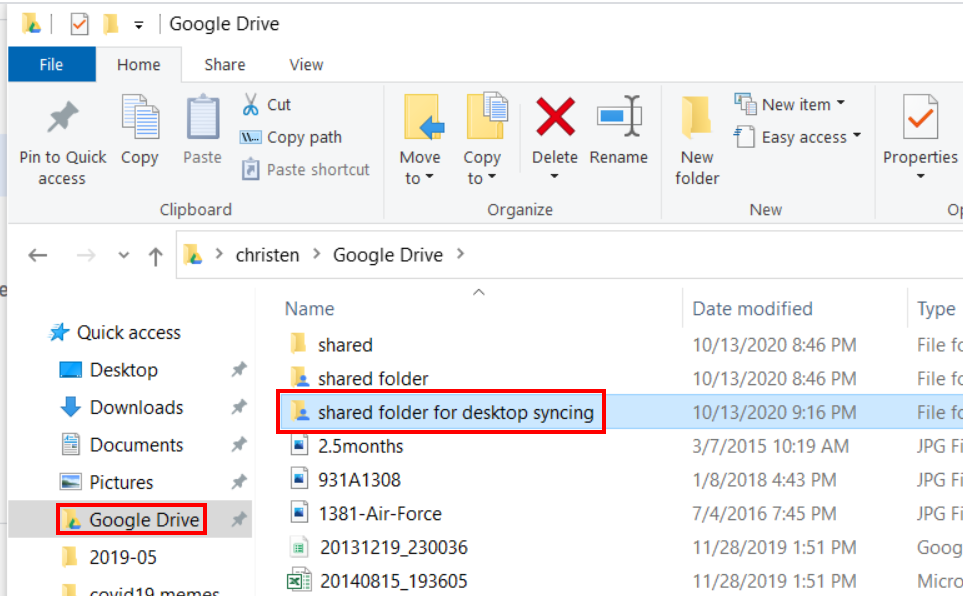Switch to the View ribbon tab

(x=305, y=64)
